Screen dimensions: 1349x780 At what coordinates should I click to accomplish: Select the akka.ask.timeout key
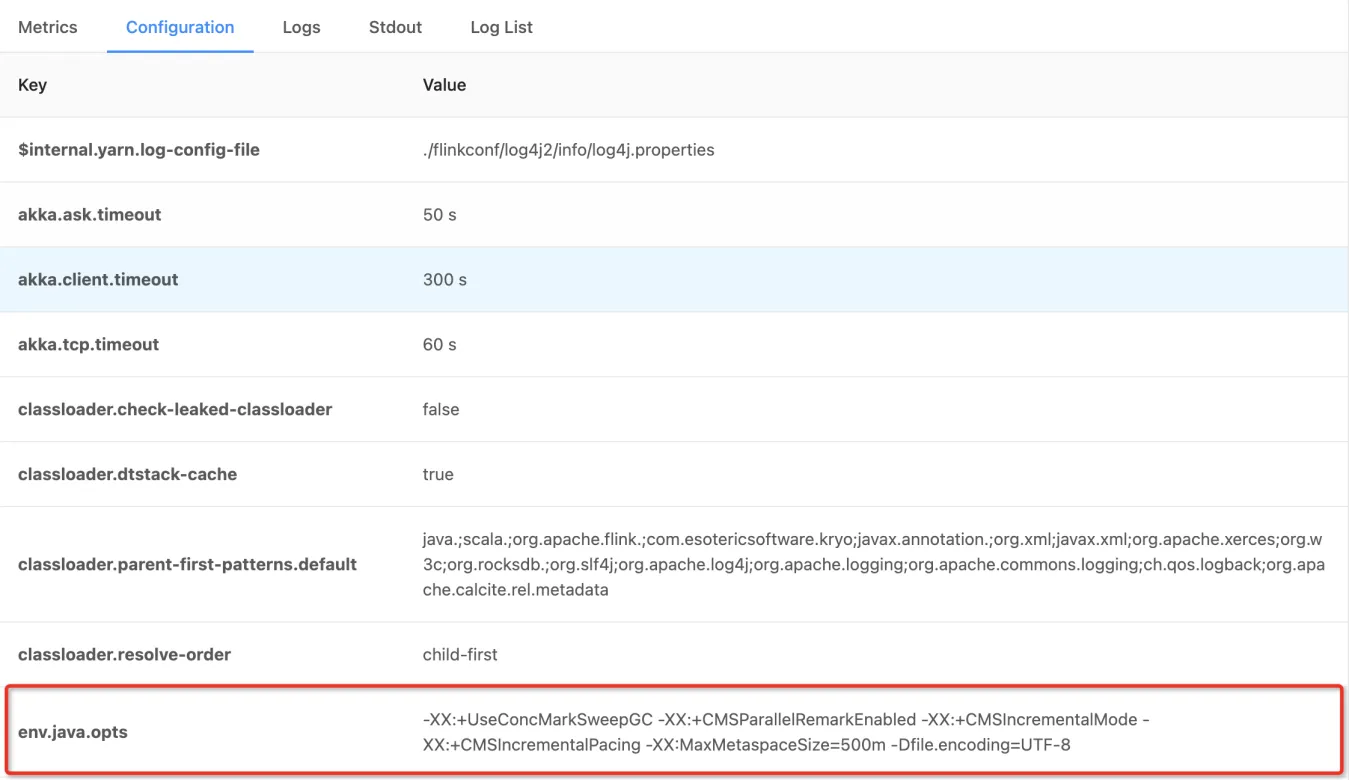[90, 215]
